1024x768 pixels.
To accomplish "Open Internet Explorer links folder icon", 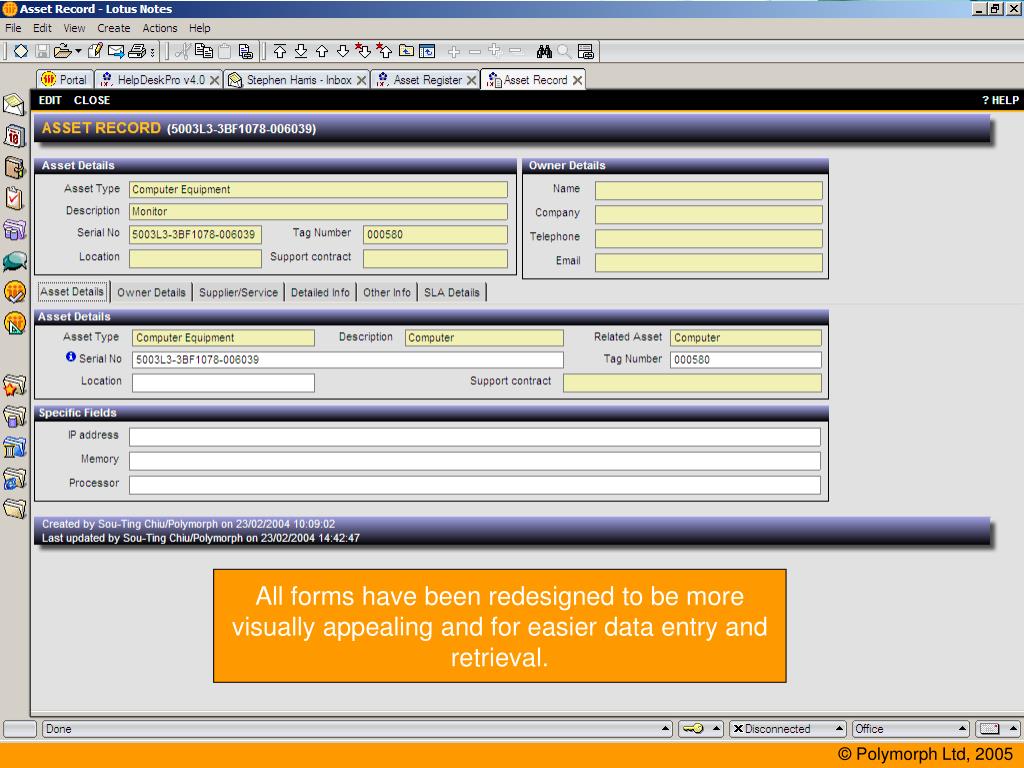I will [x=14, y=479].
